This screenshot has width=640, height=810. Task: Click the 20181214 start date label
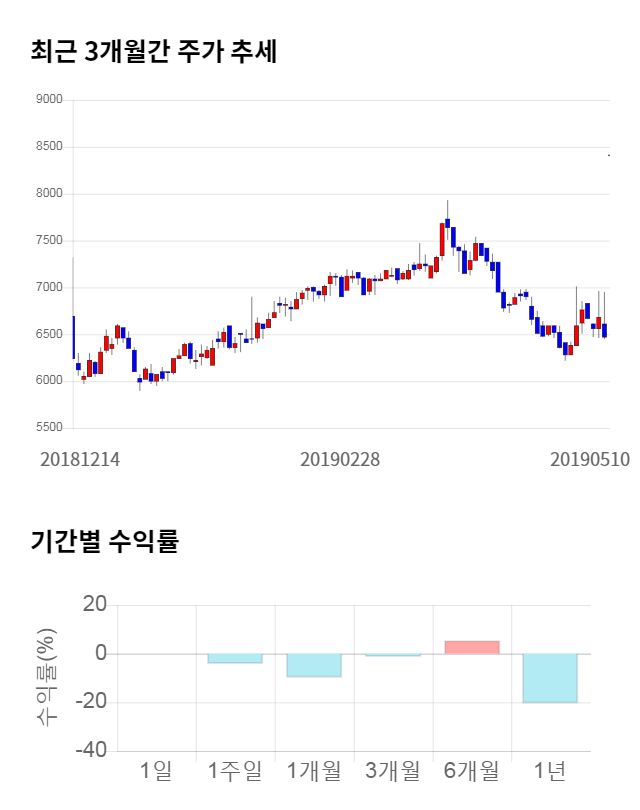coord(80,460)
